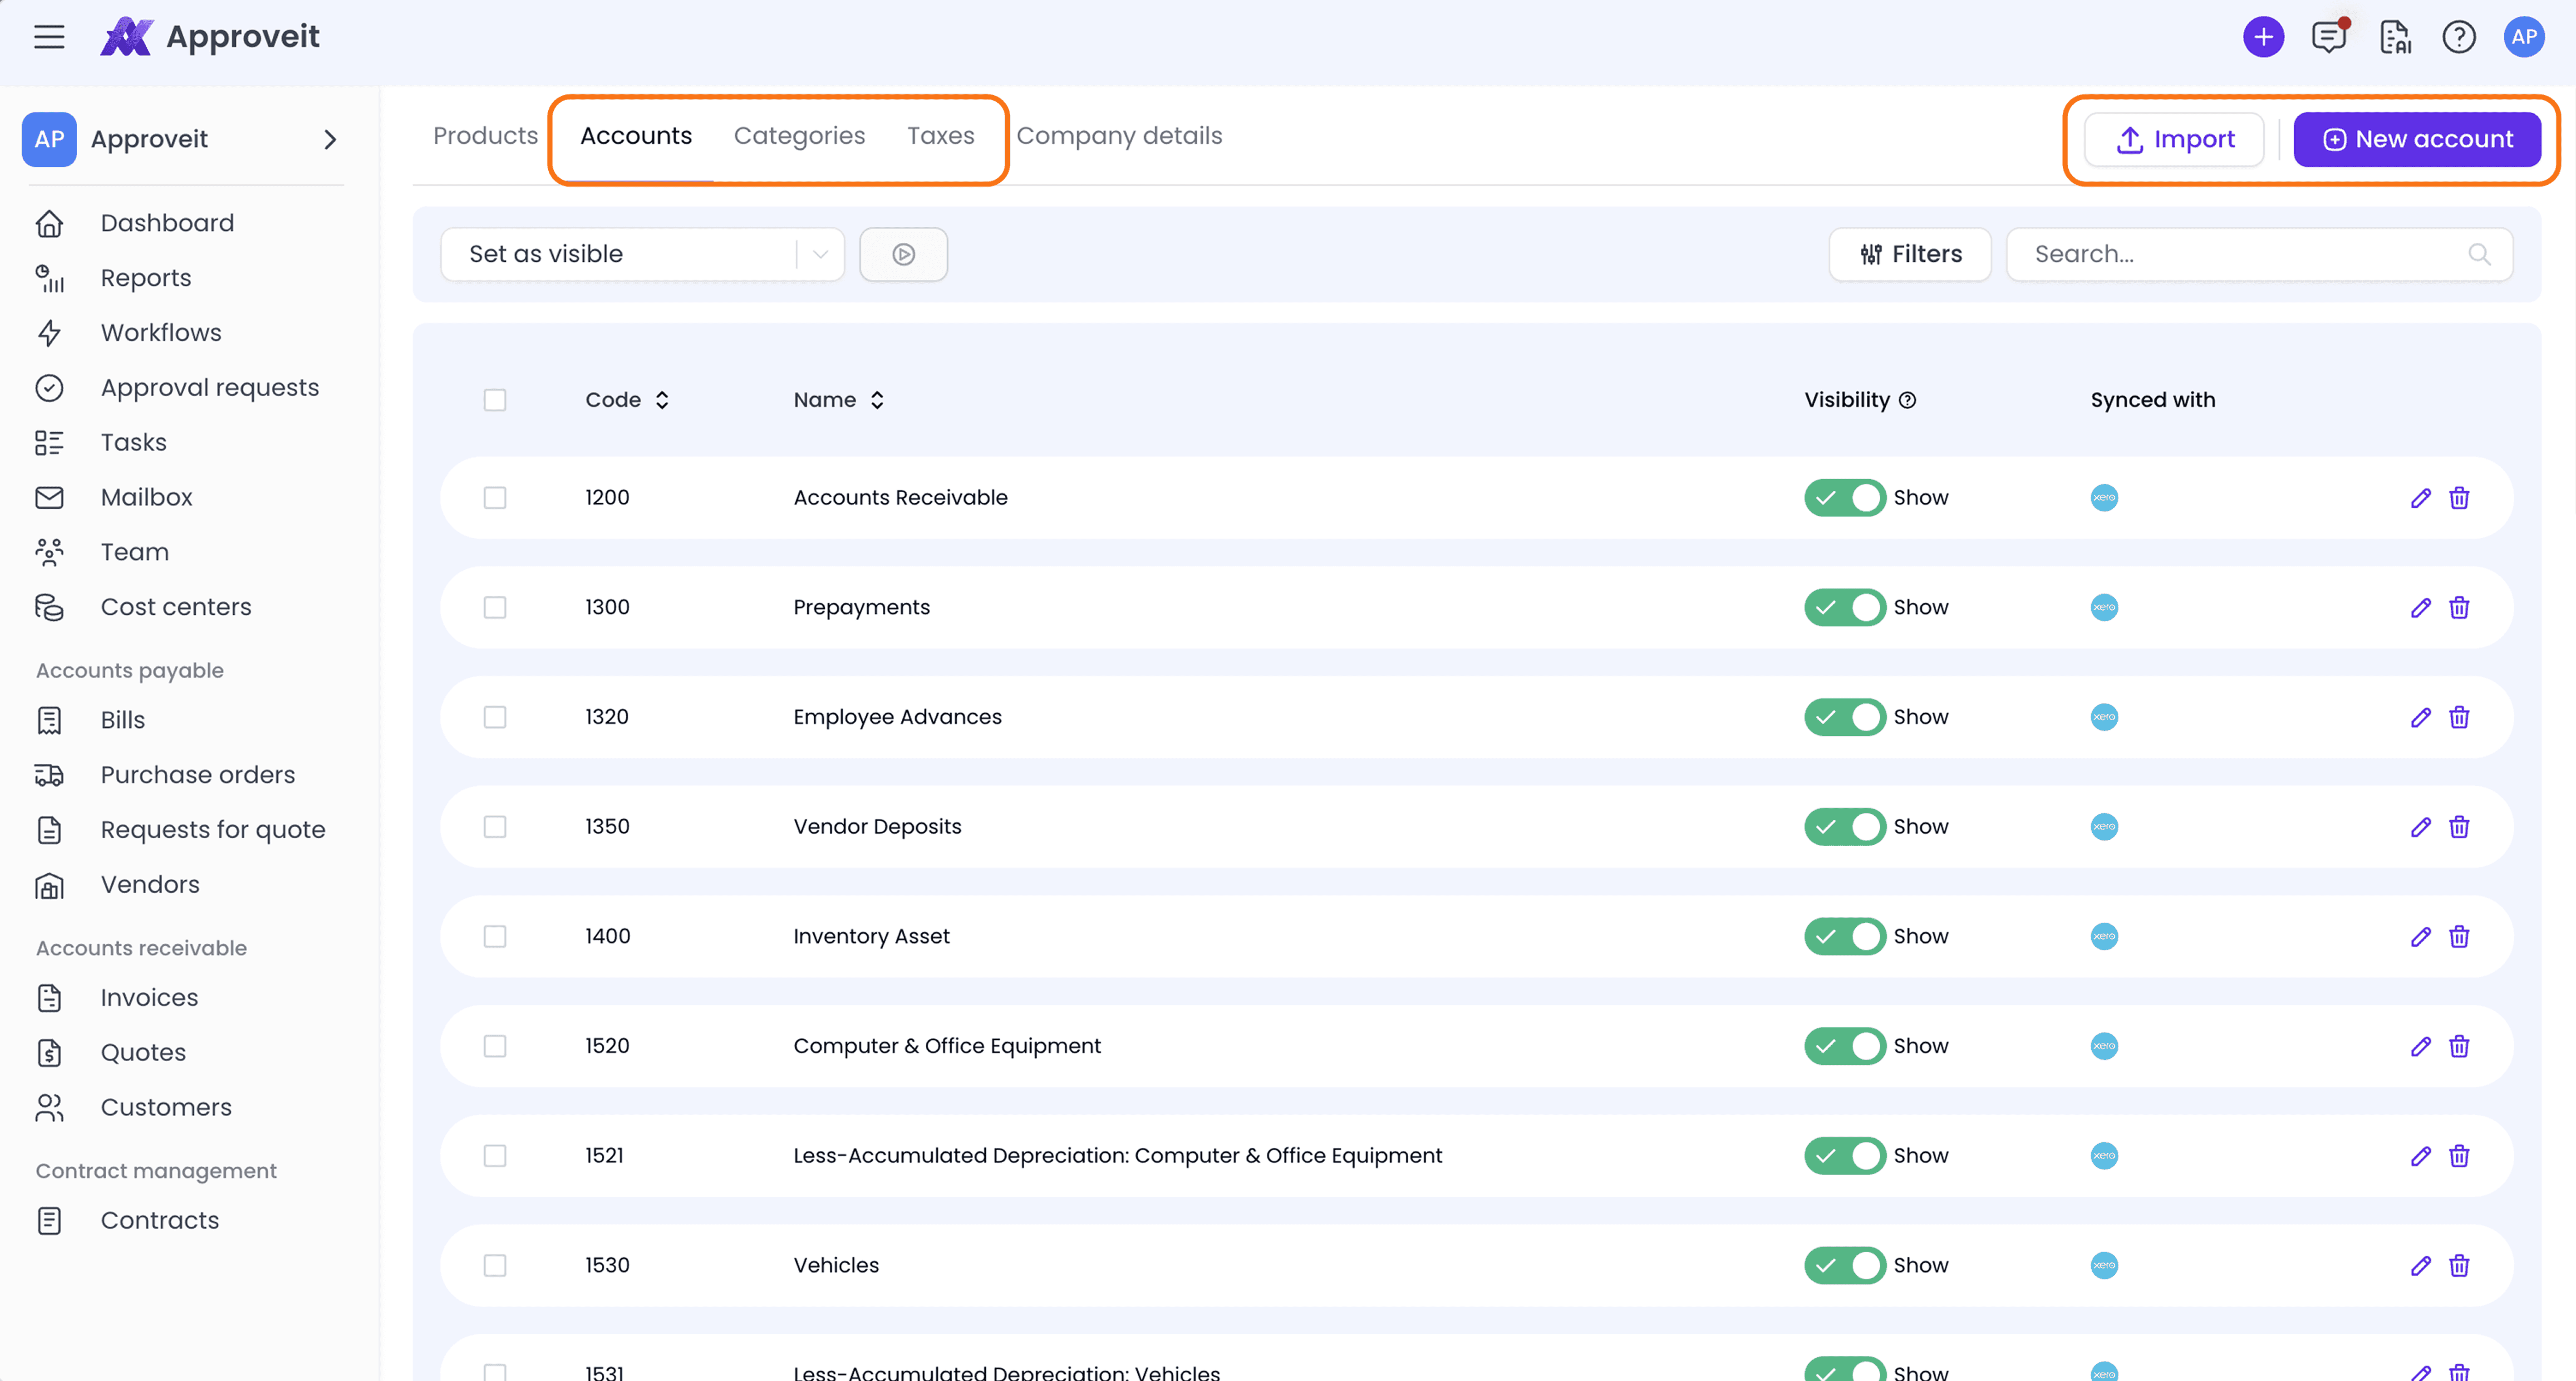Open Purchase orders in sidebar
This screenshot has width=2576, height=1381.
[197, 775]
